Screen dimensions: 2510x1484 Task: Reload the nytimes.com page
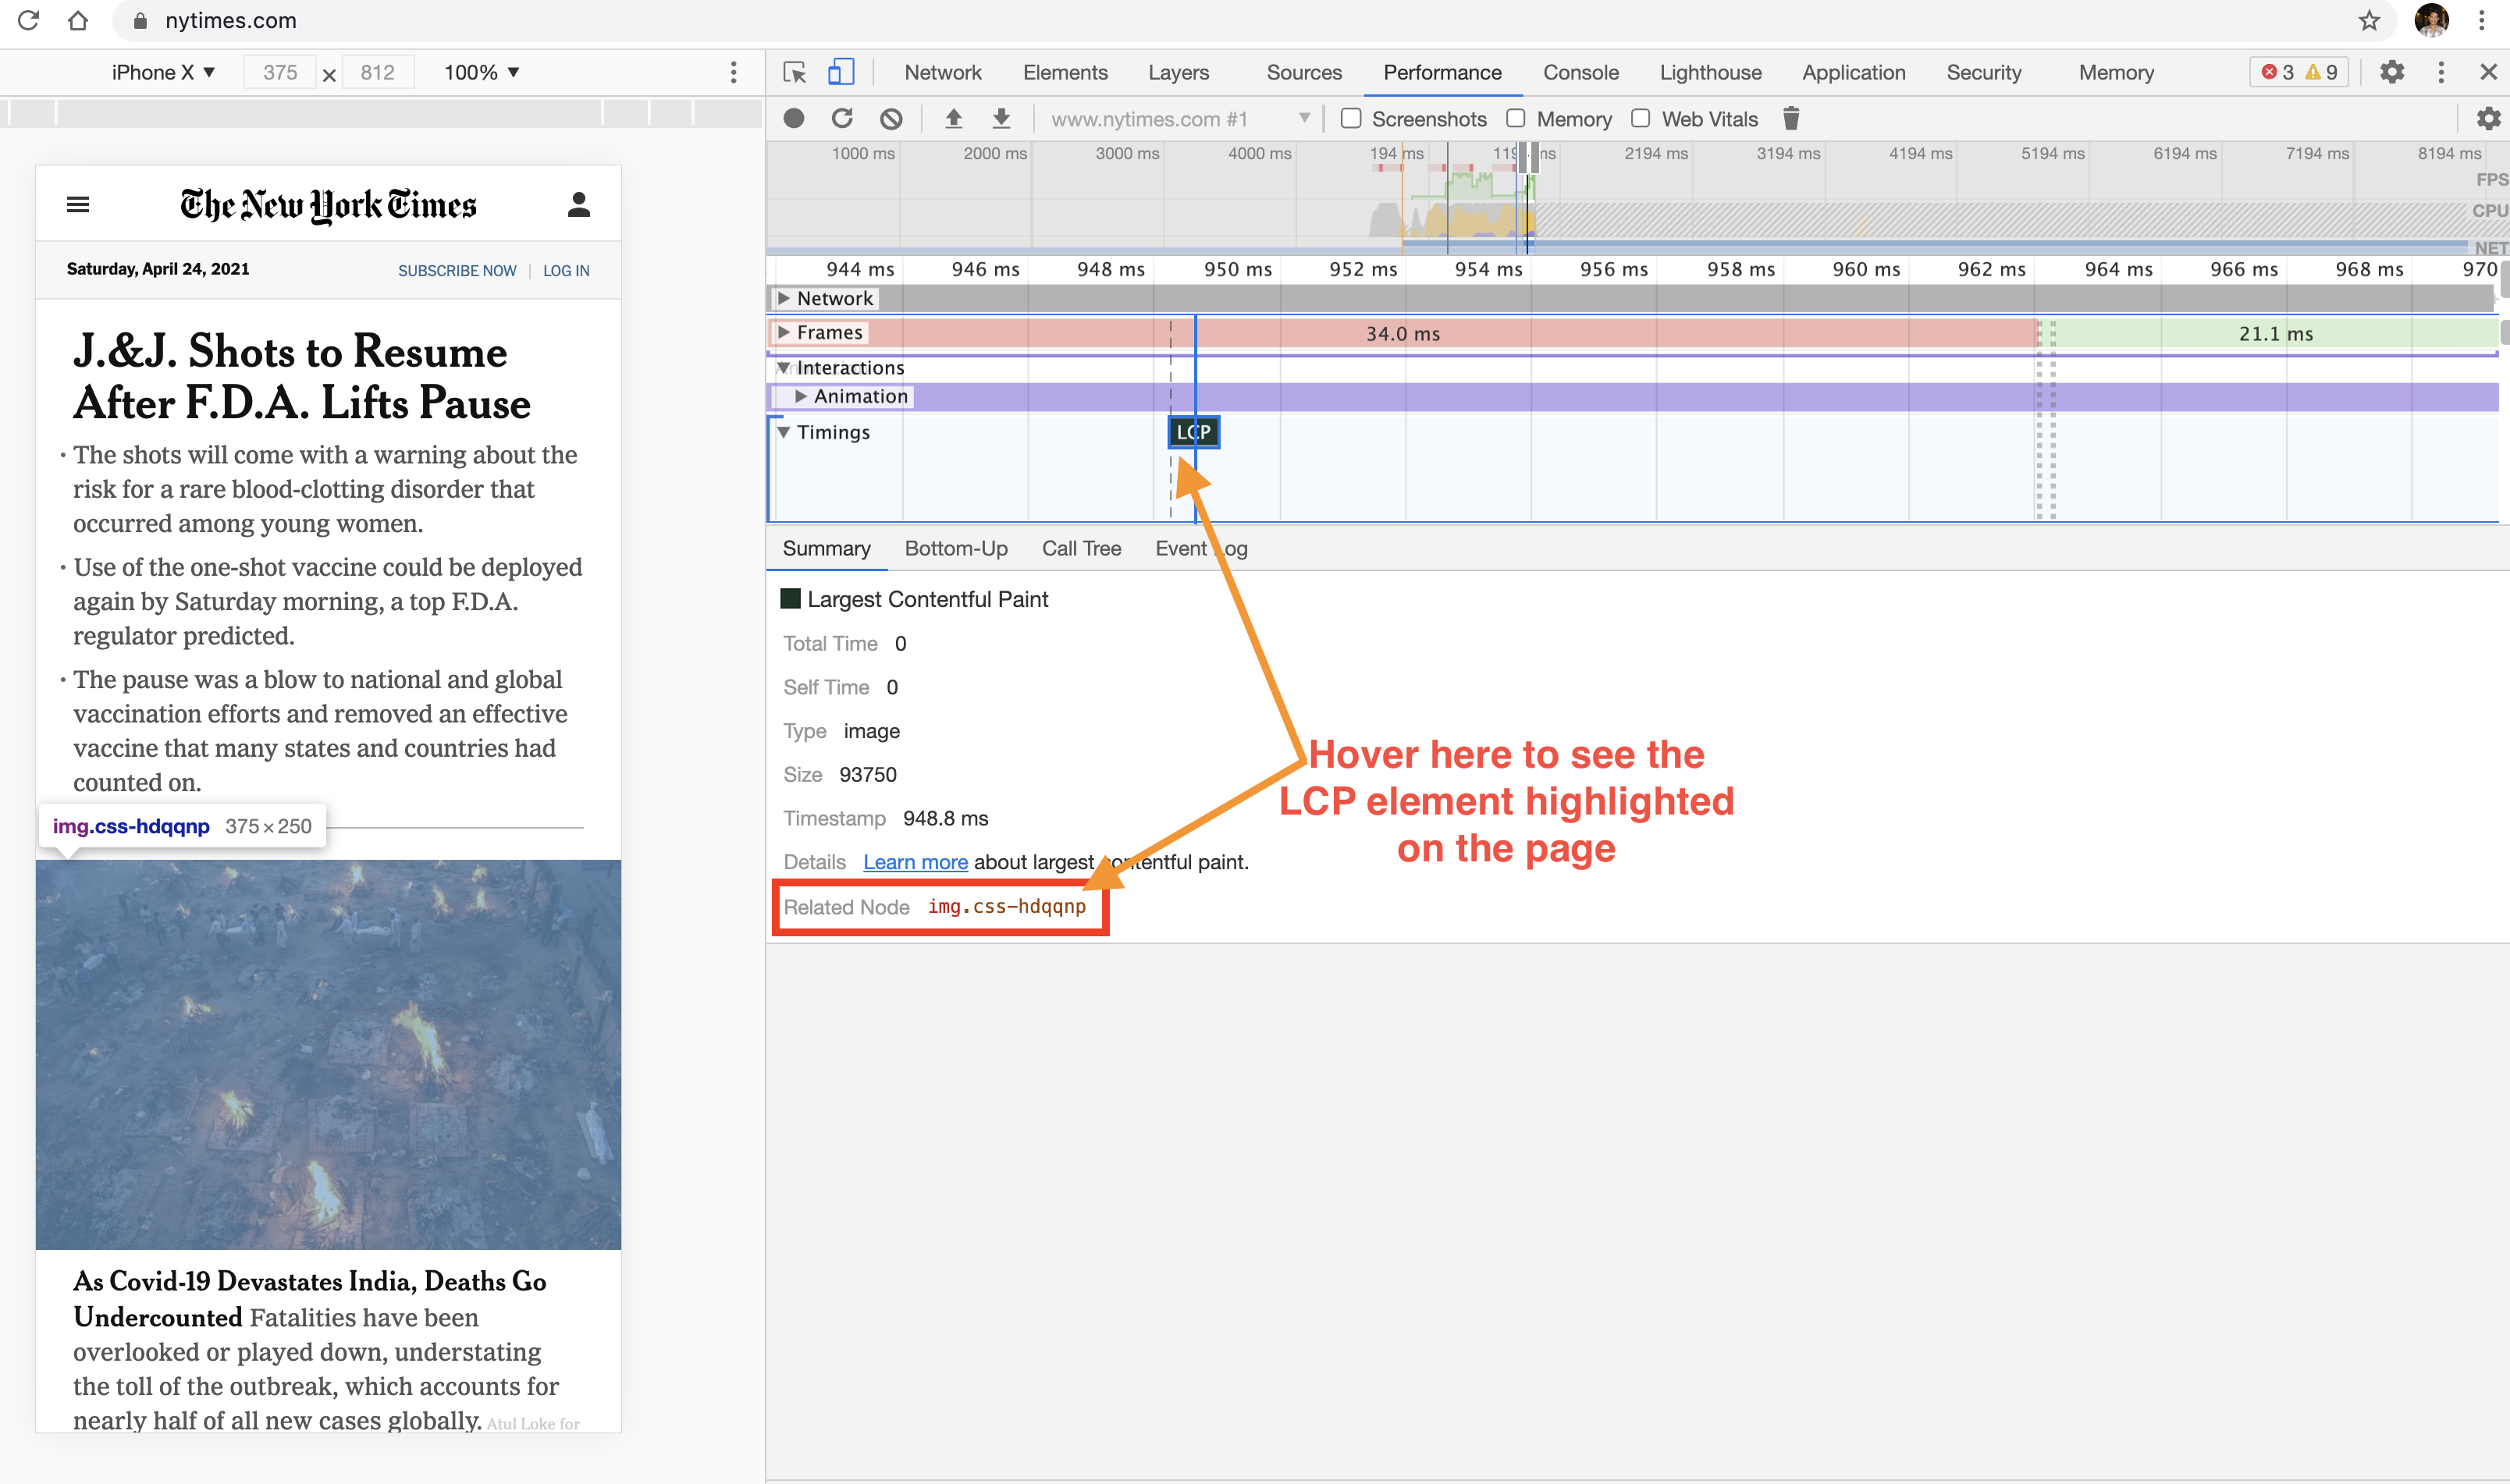[28, 20]
